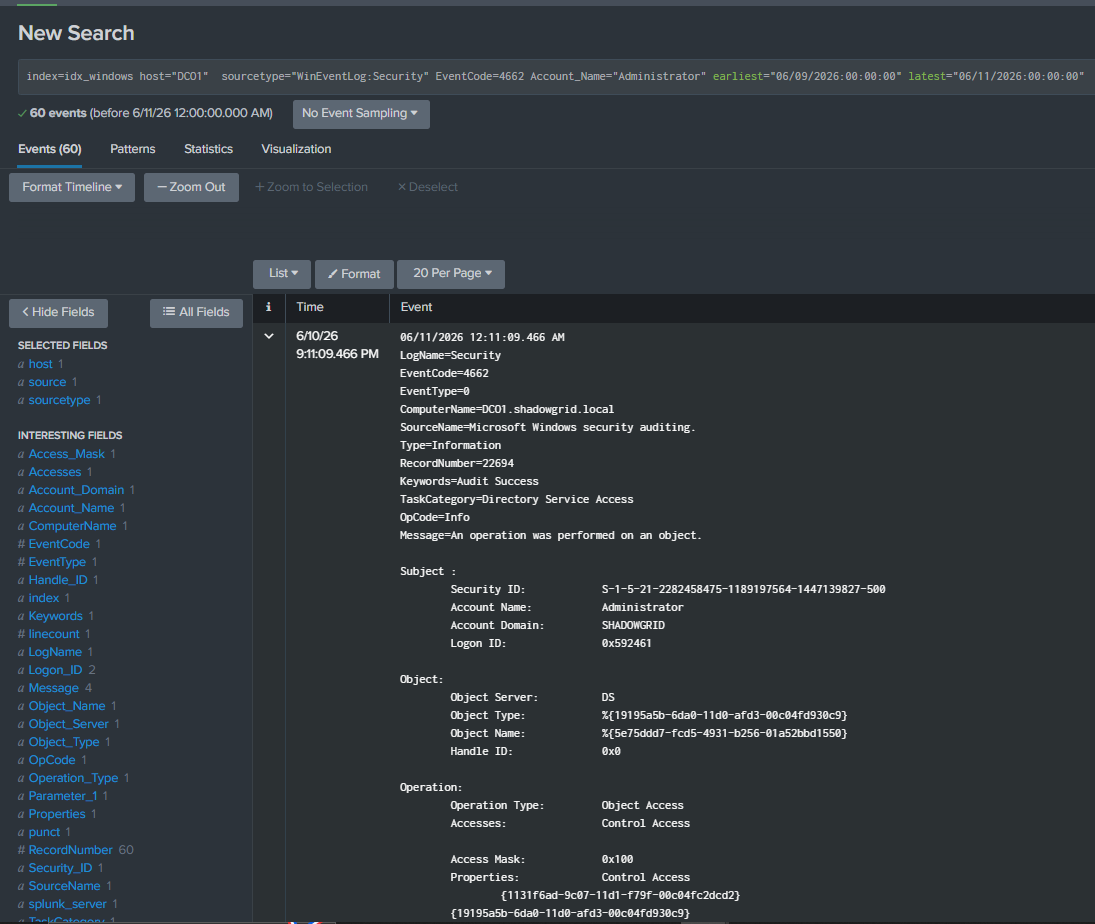The image size is (1095, 924).
Task: Click the info column header icon
Action: [x=268, y=307]
